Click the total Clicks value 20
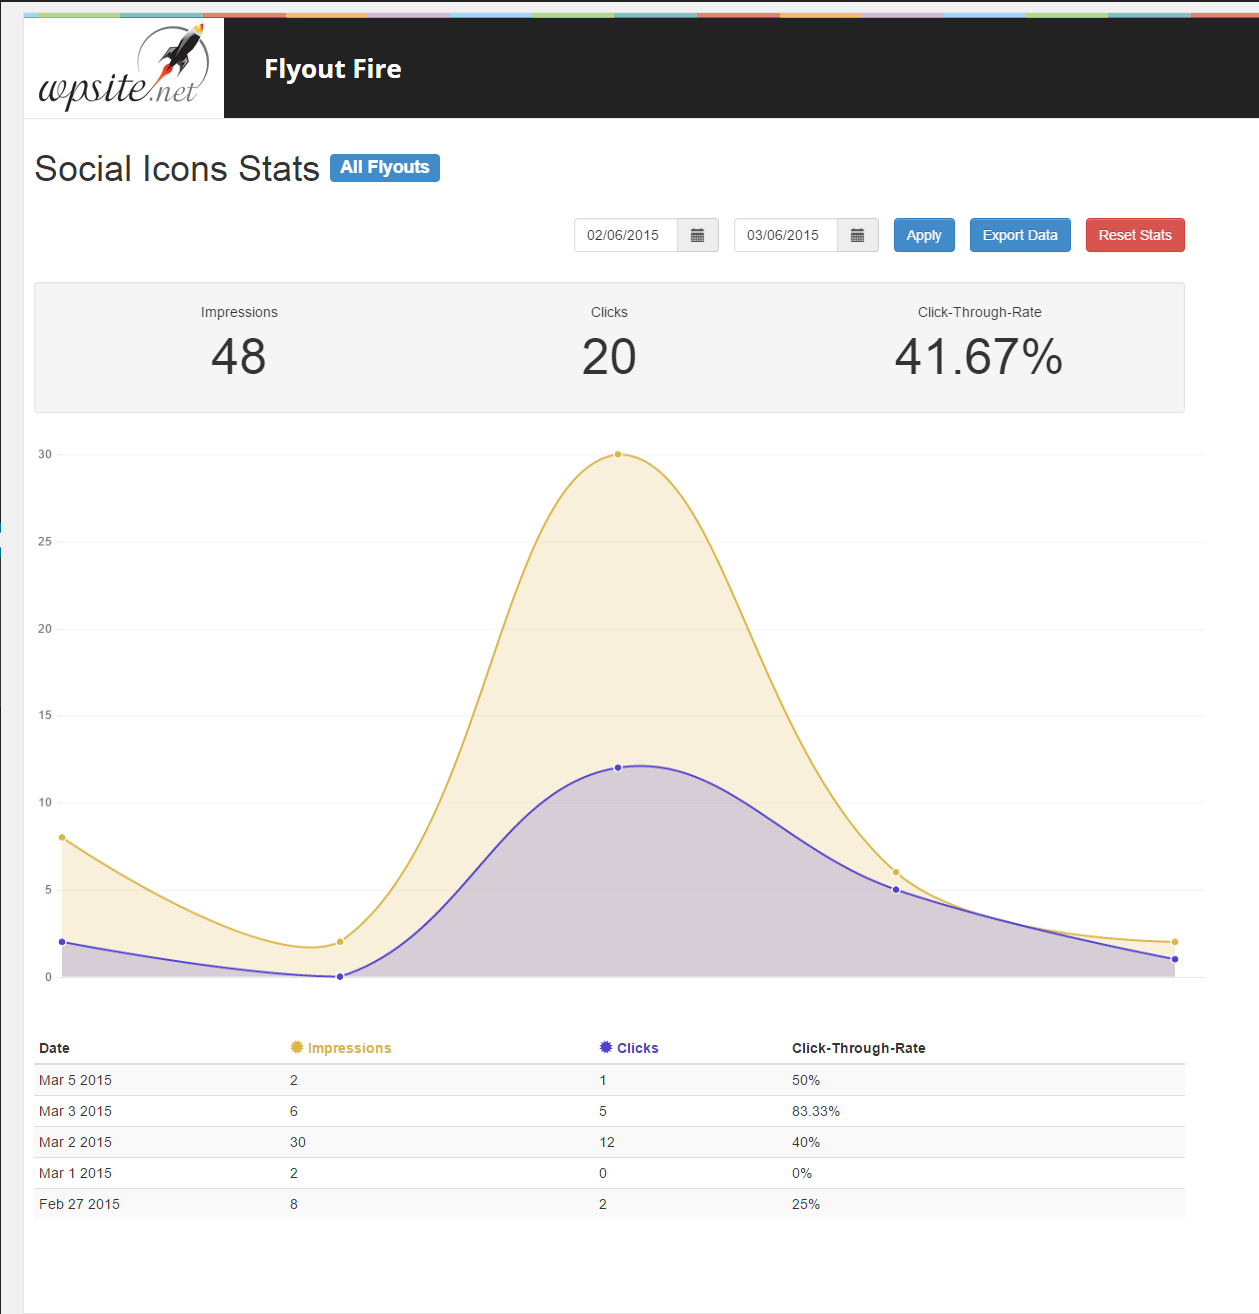This screenshot has height=1314, width=1259. [609, 357]
